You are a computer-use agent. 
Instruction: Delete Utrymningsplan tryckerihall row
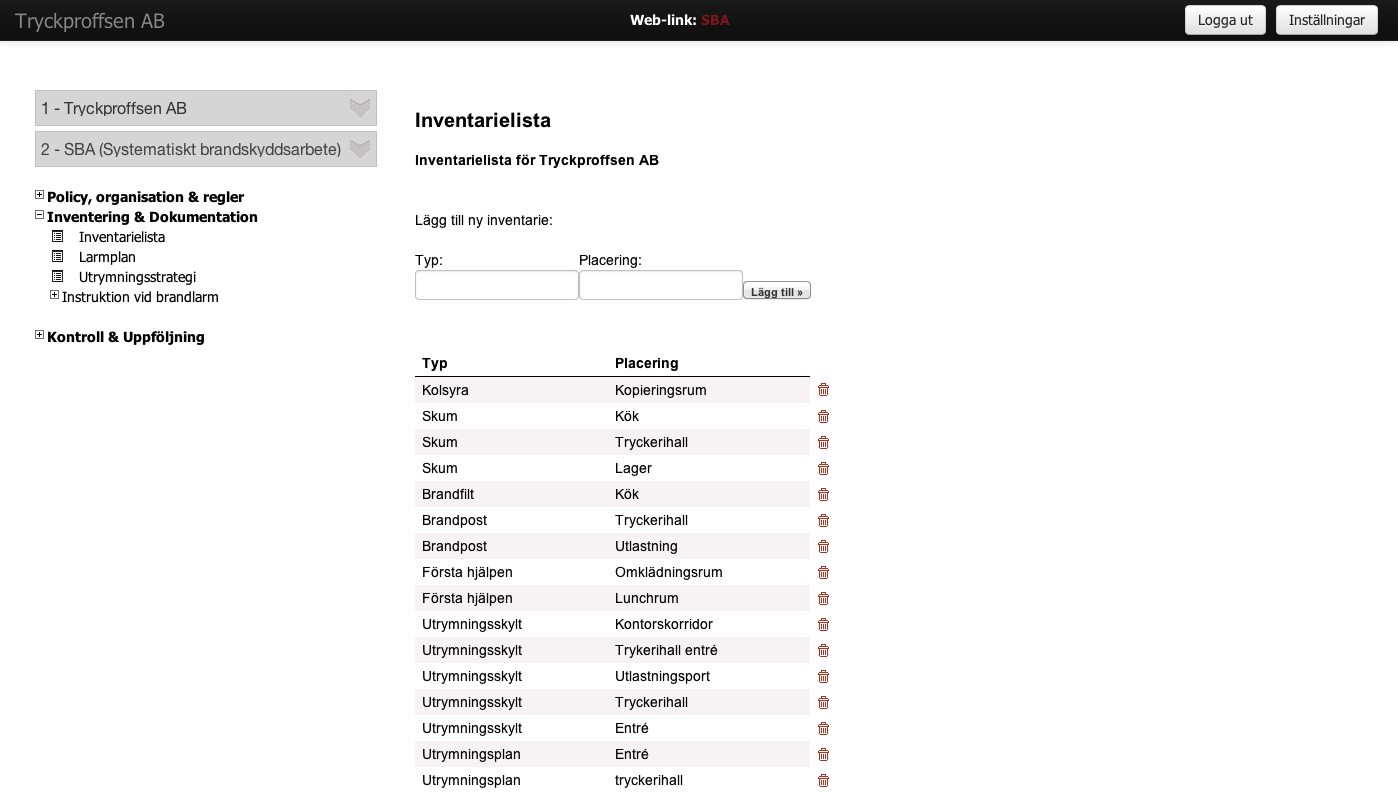tap(824, 780)
